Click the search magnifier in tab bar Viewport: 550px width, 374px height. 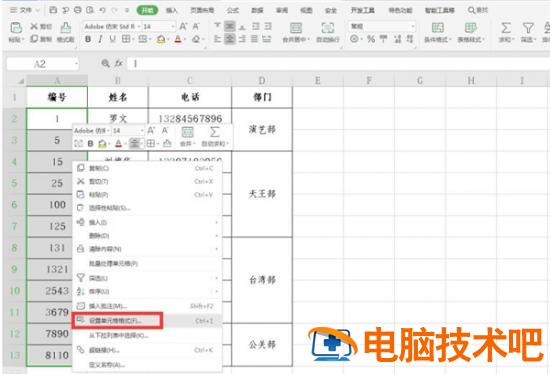point(472,10)
